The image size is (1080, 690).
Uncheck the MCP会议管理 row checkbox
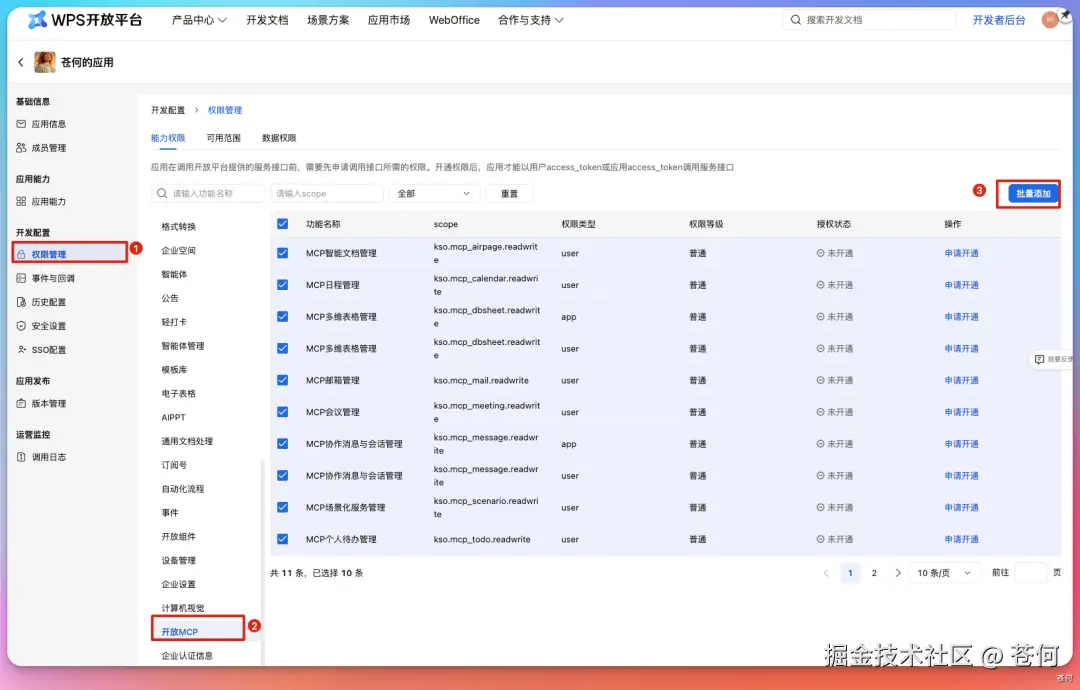[282, 412]
